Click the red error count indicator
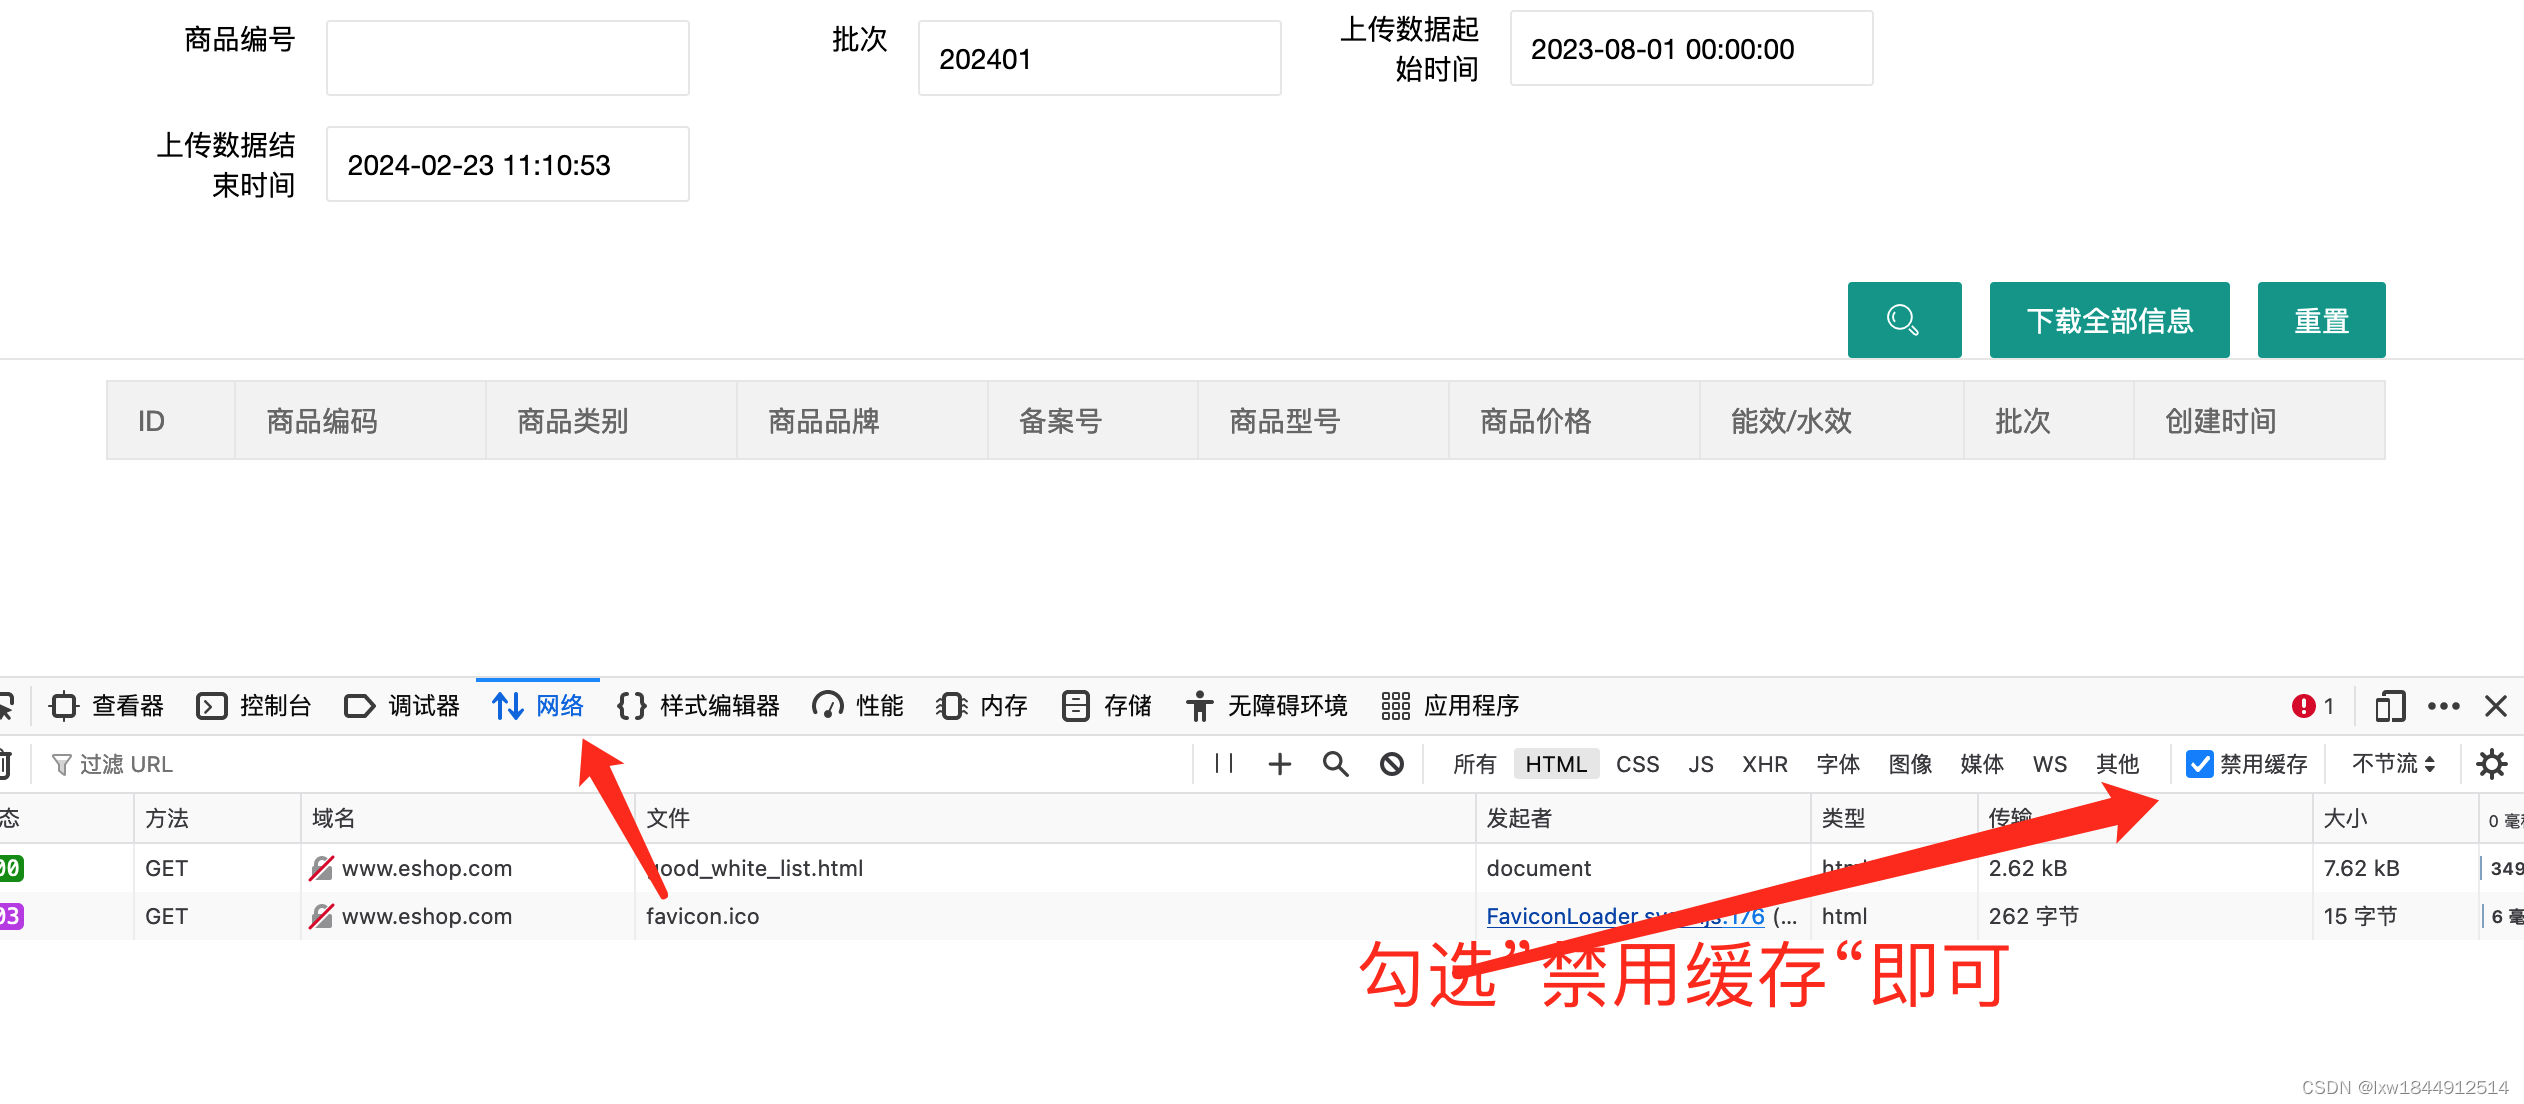The image size is (2524, 1104). pos(2312,706)
